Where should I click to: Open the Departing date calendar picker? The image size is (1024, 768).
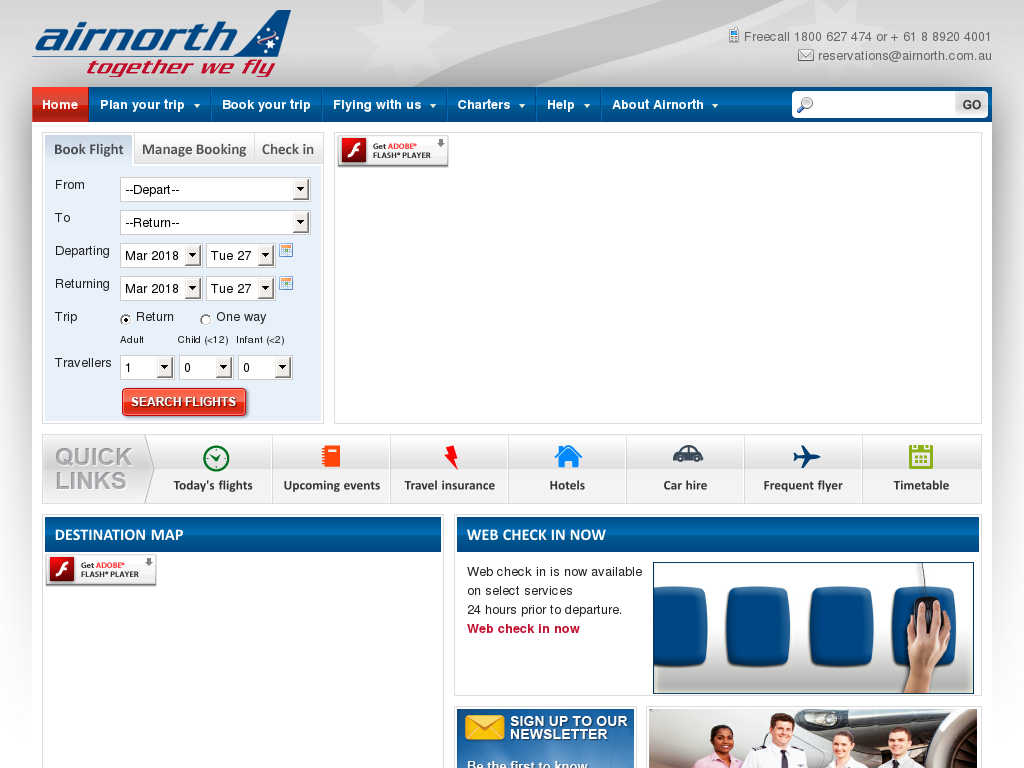(286, 250)
